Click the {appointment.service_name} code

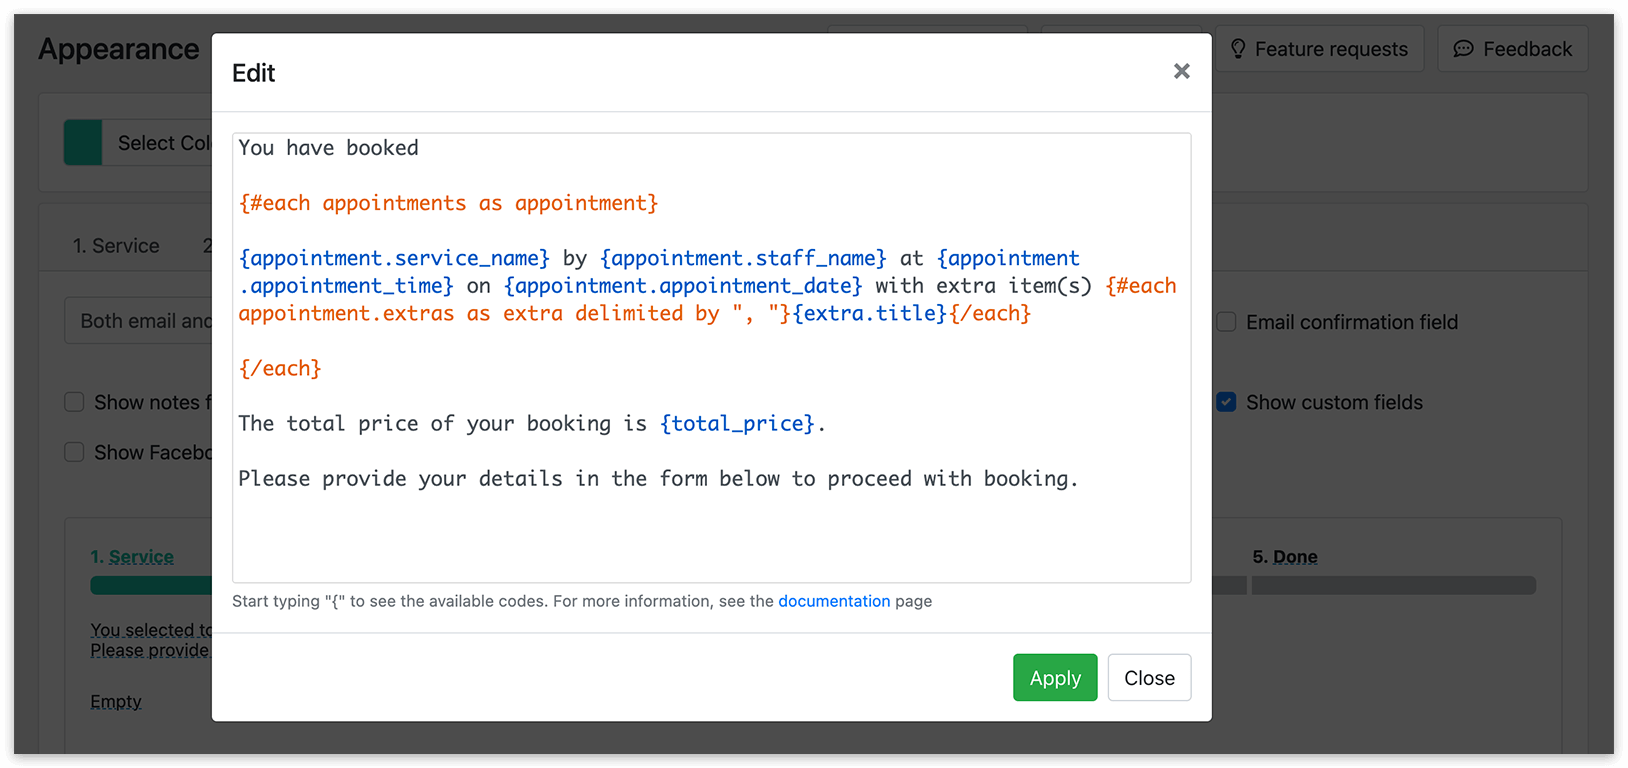pos(394,258)
